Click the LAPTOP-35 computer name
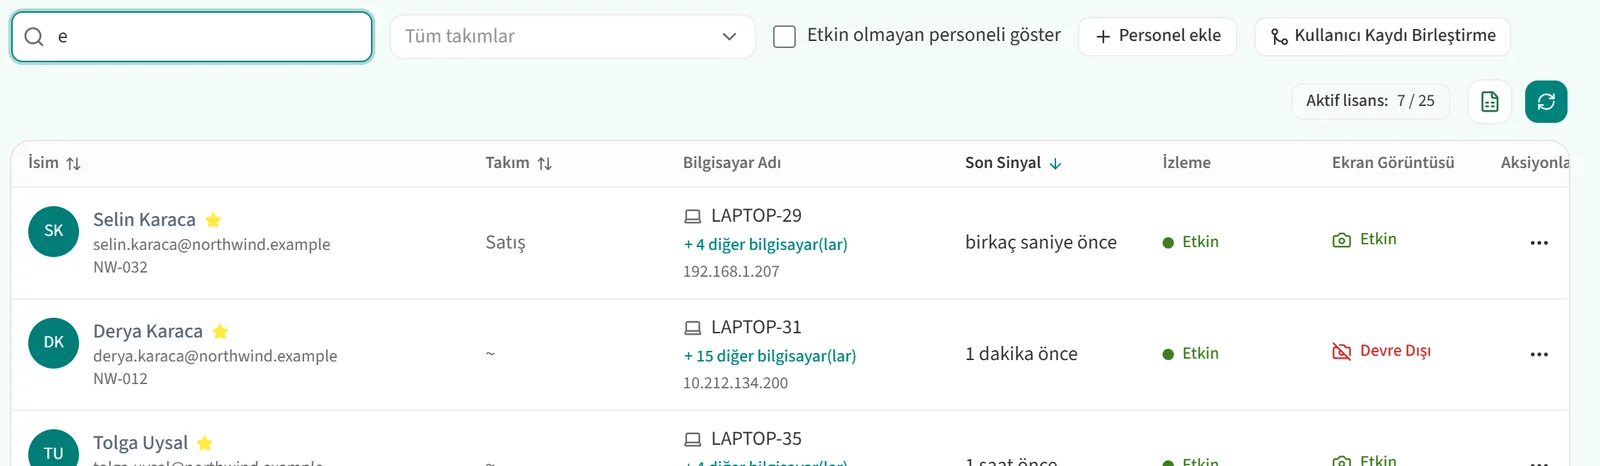The image size is (1600, 466). (756, 439)
